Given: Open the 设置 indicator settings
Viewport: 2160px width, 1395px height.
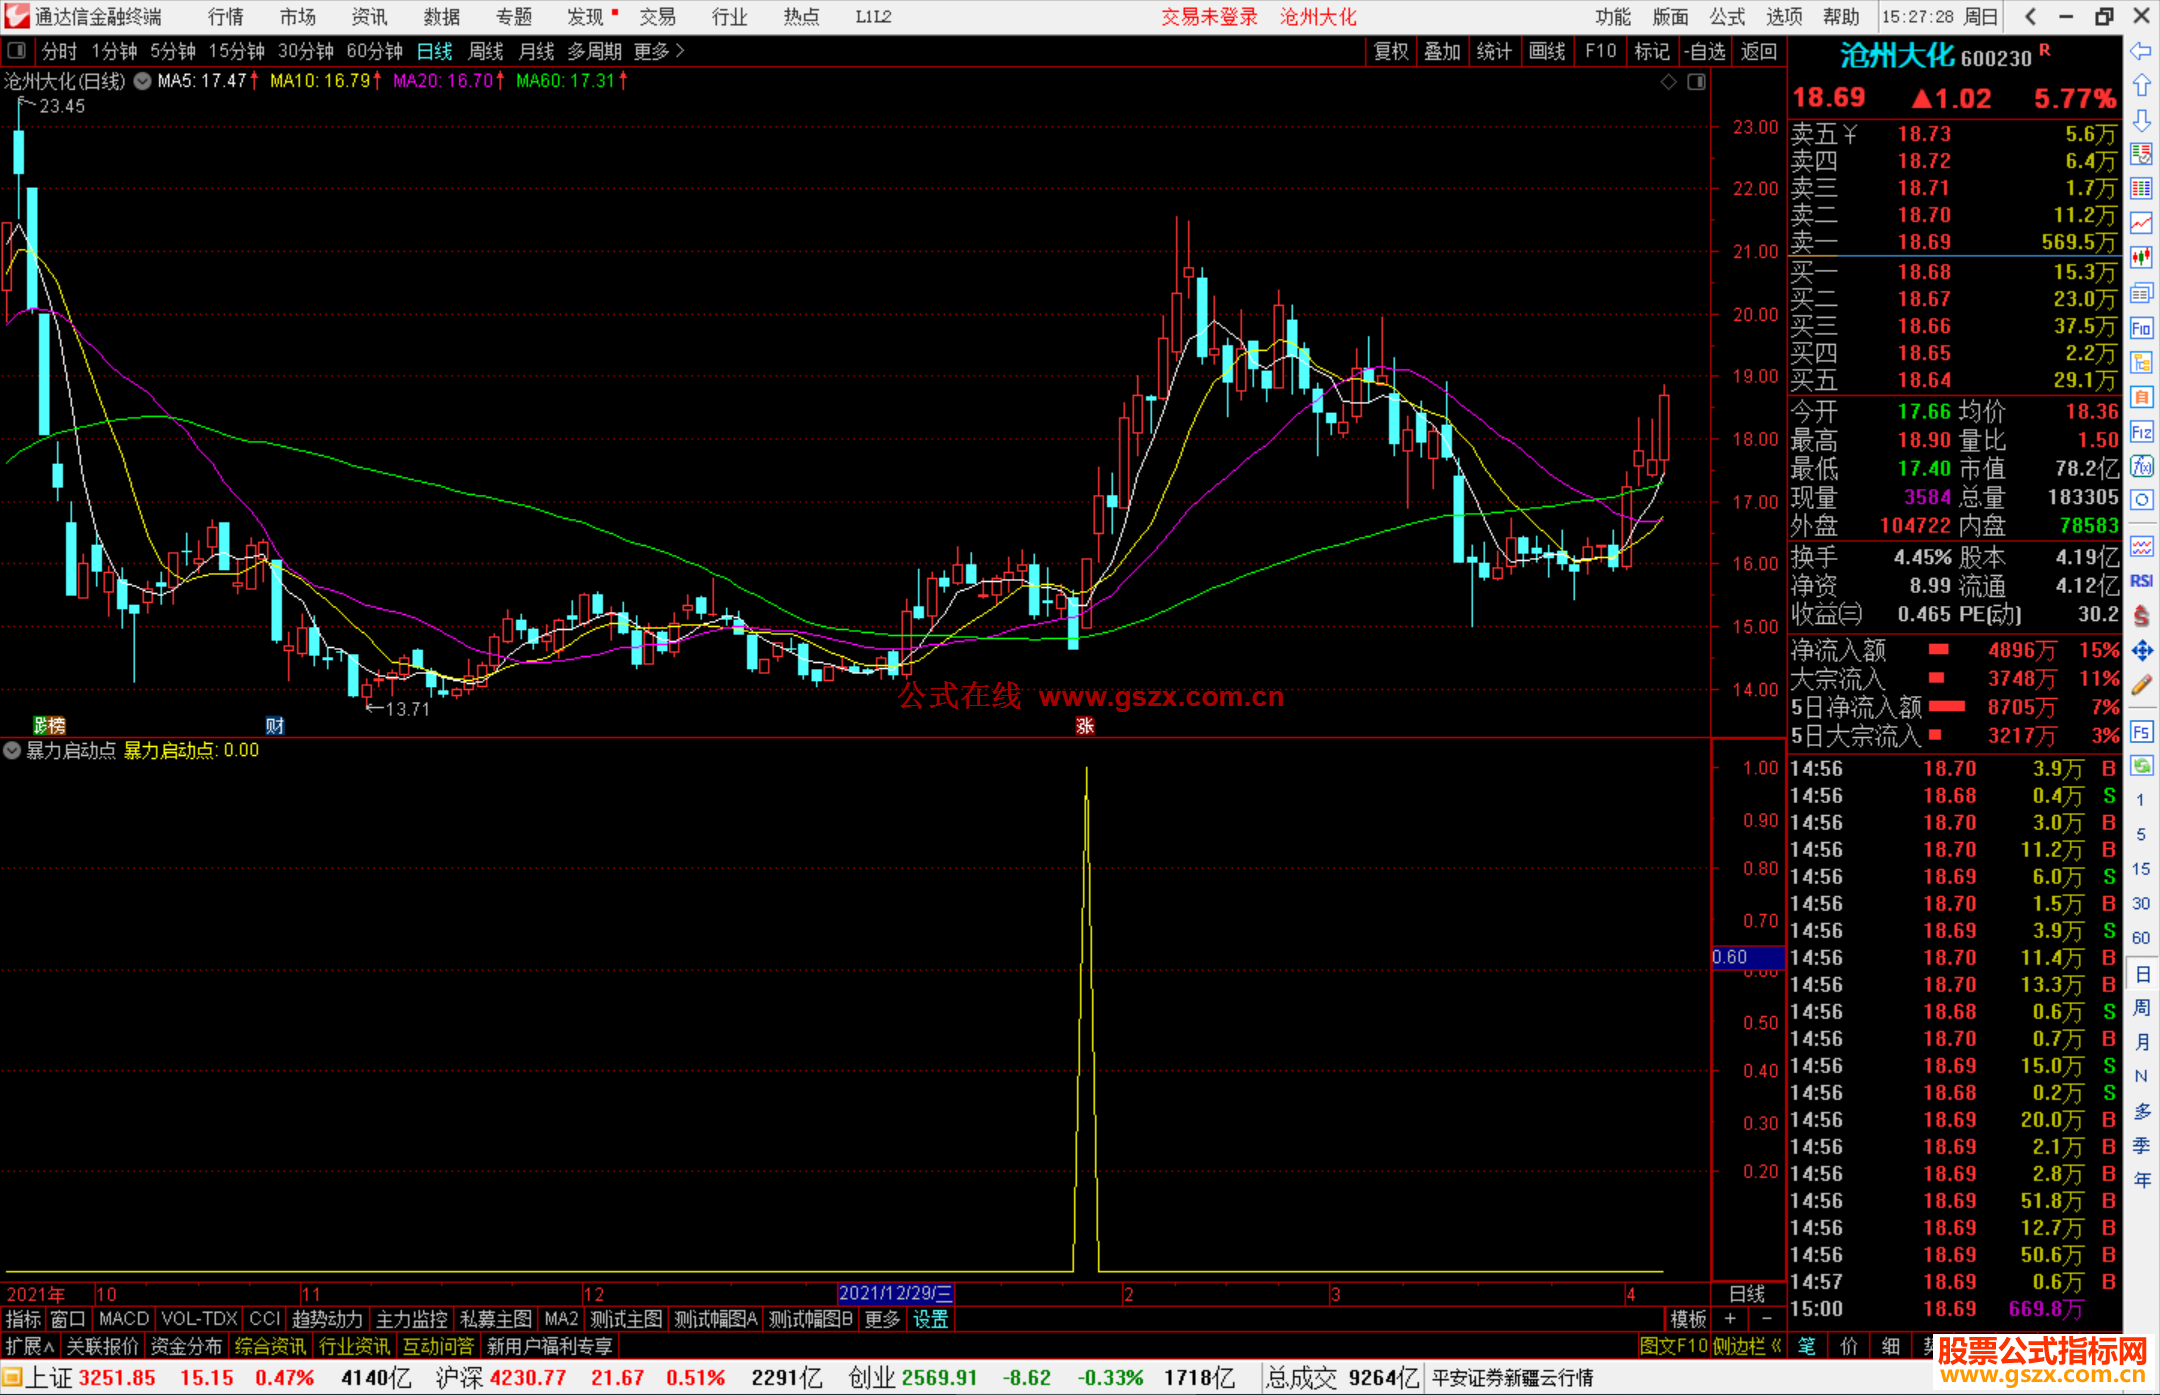Looking at the screenshot, I should (930, 1319).
